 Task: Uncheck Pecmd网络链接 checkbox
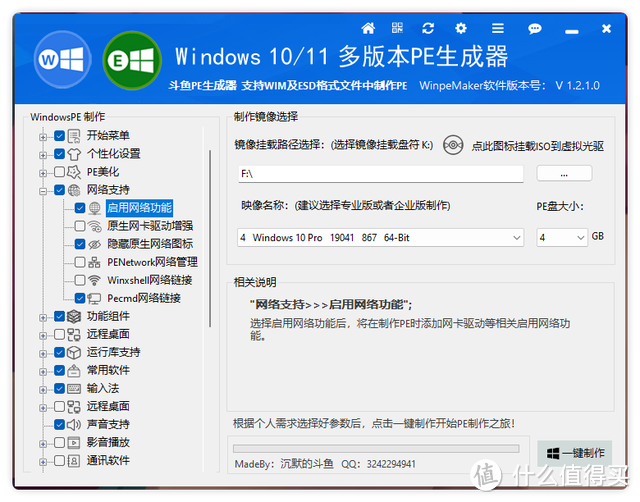(x=80, y=298)
